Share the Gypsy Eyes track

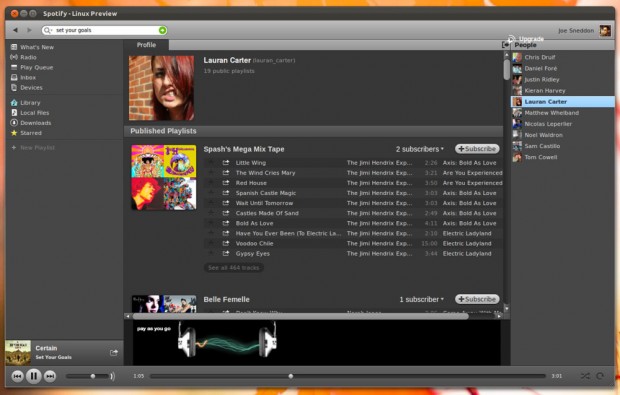[x=226, y=253]
